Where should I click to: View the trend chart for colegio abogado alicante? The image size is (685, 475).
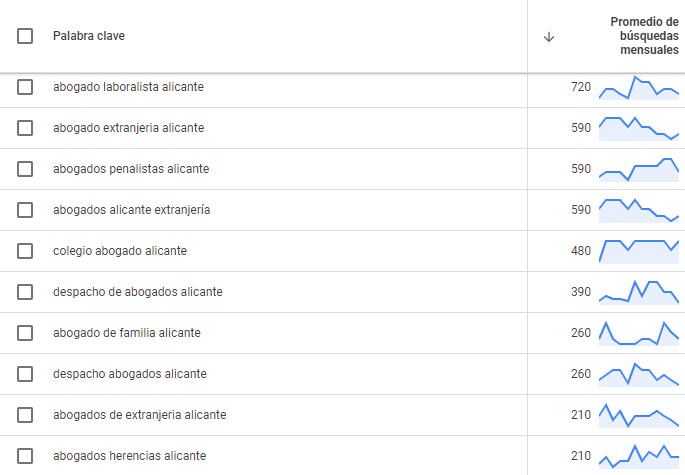click(639, 251)
